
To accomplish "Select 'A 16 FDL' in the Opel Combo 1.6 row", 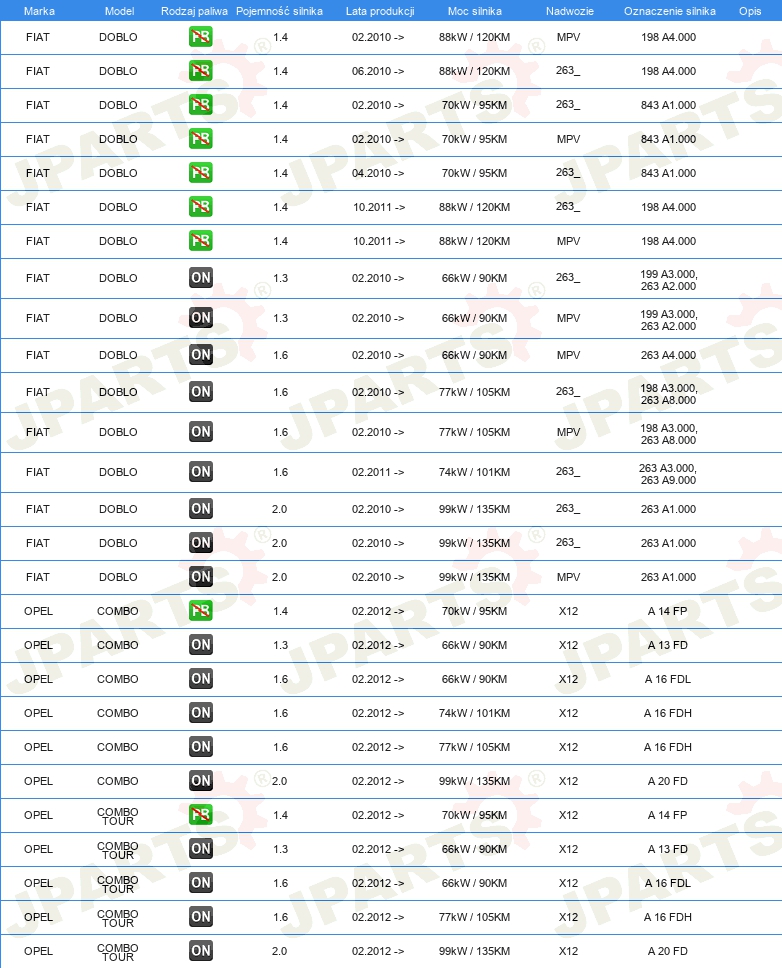I will [668, 679].
